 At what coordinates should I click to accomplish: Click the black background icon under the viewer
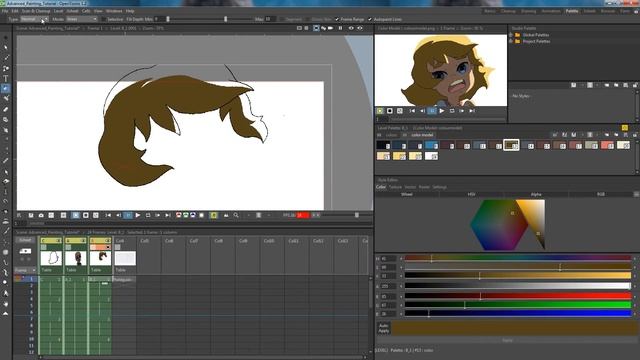point(86,215)
